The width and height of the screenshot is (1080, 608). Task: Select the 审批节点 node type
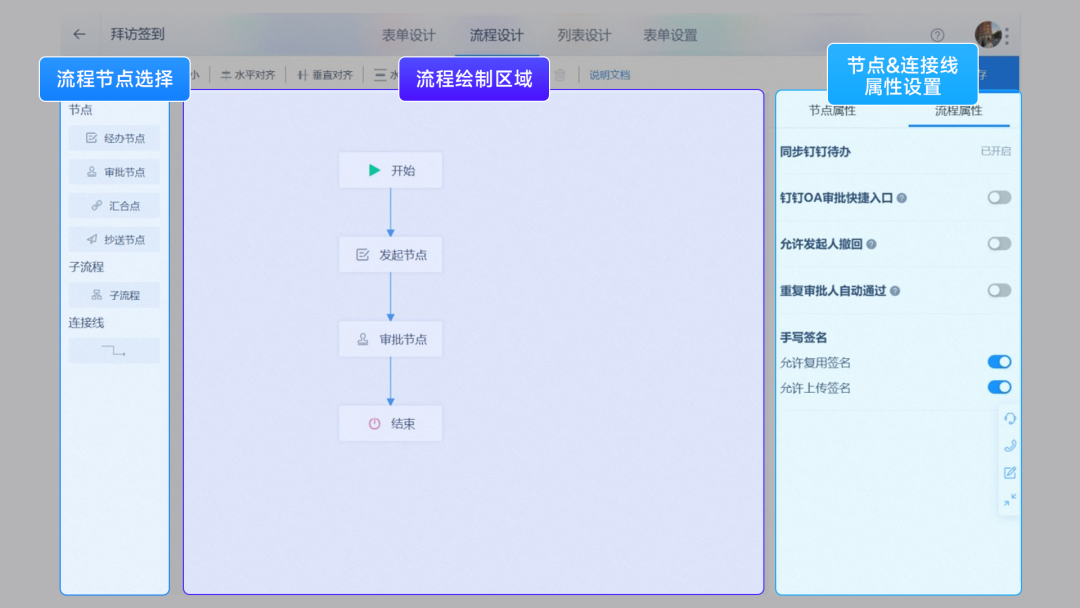pos(114,171)
